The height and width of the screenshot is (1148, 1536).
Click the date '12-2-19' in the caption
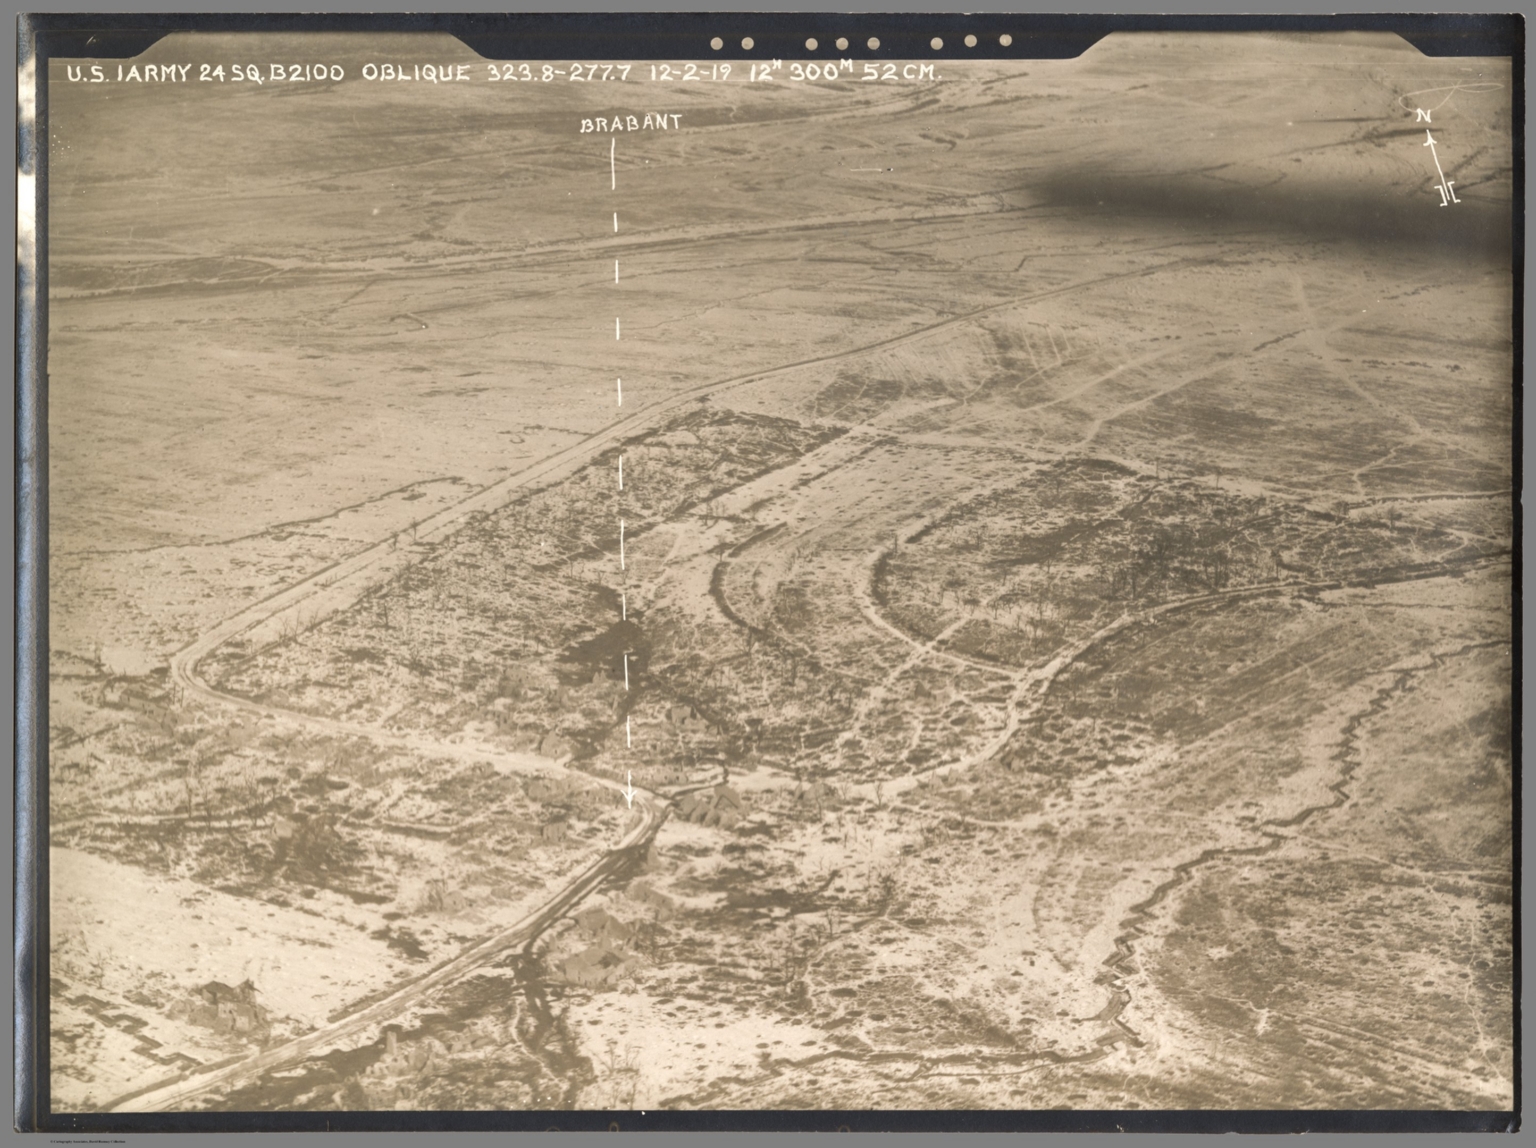(691, 72)
